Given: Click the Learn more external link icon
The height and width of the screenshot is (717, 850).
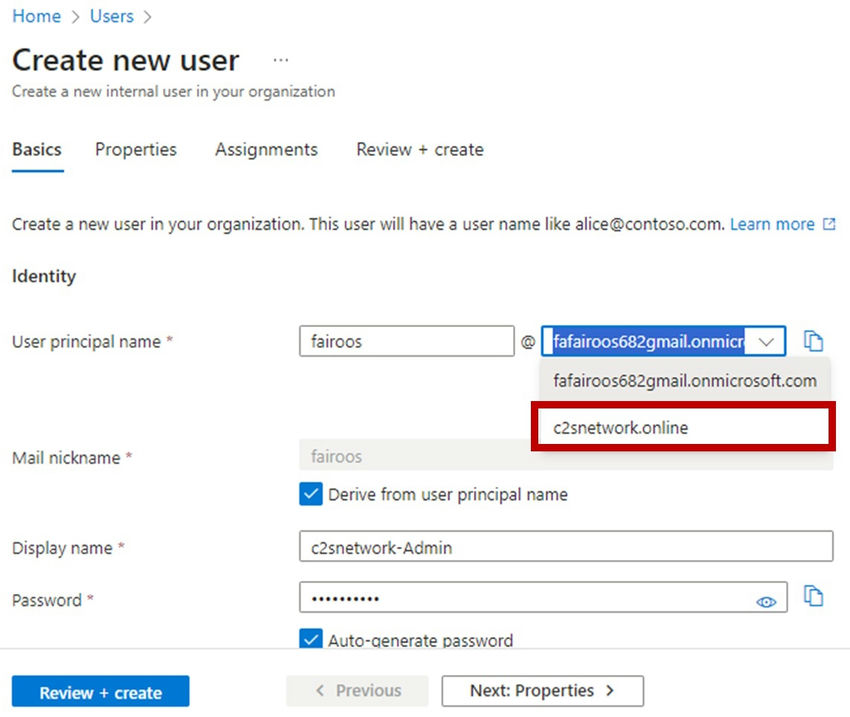Looking at the screenshot, I should point(828,225).
